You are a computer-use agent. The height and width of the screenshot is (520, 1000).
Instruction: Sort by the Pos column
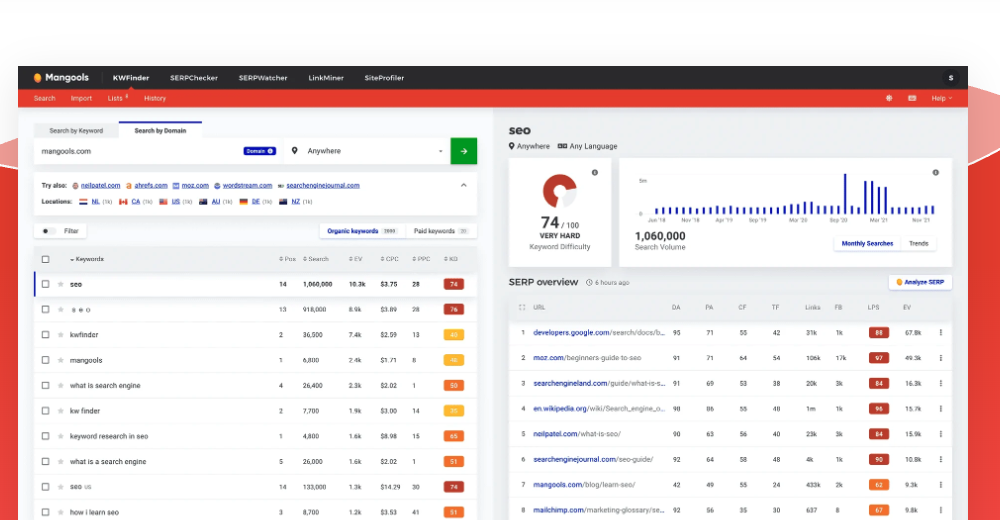click(288, 259)
